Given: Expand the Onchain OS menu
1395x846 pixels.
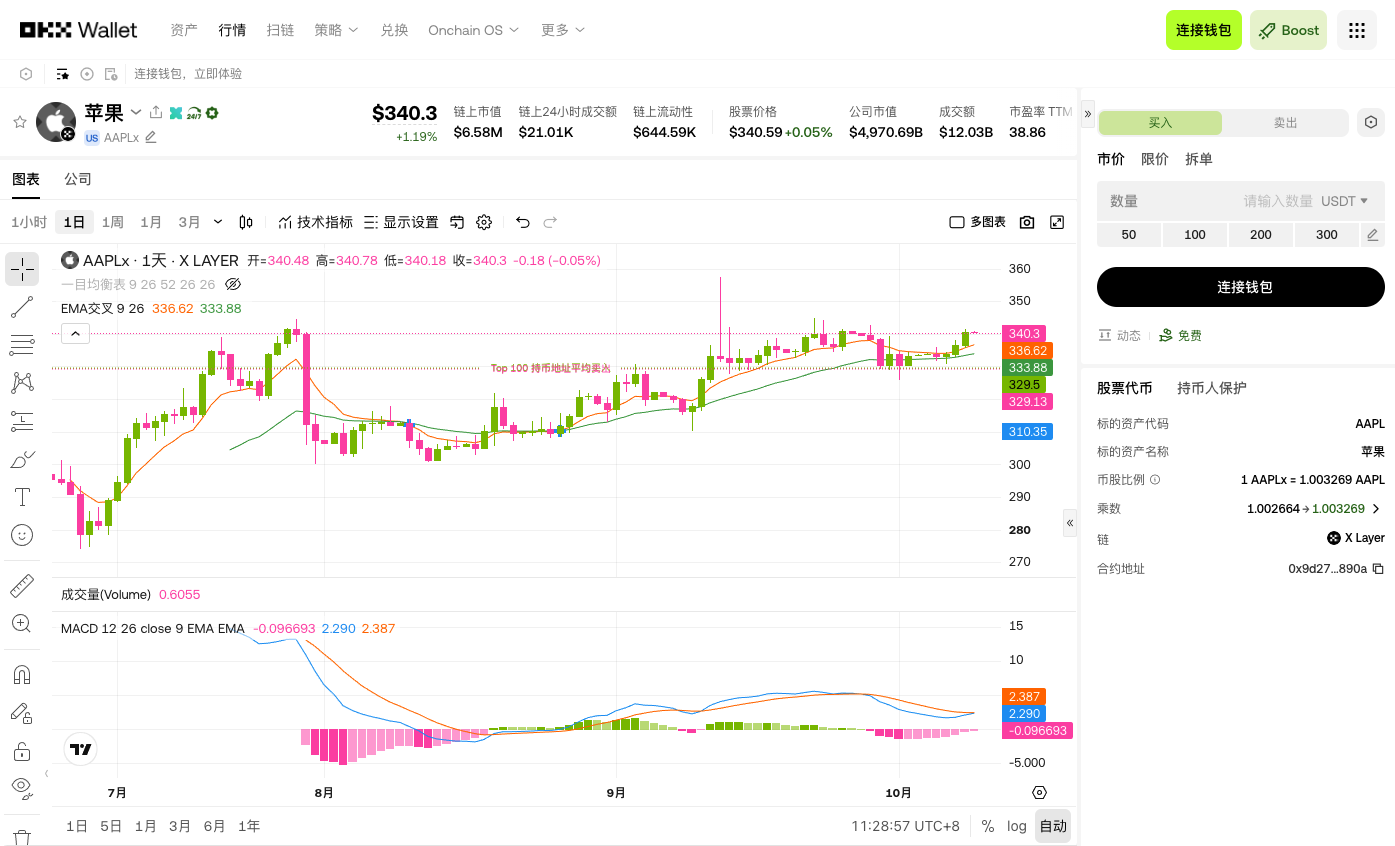Looking at the screenshot, I should pos(474,30).
